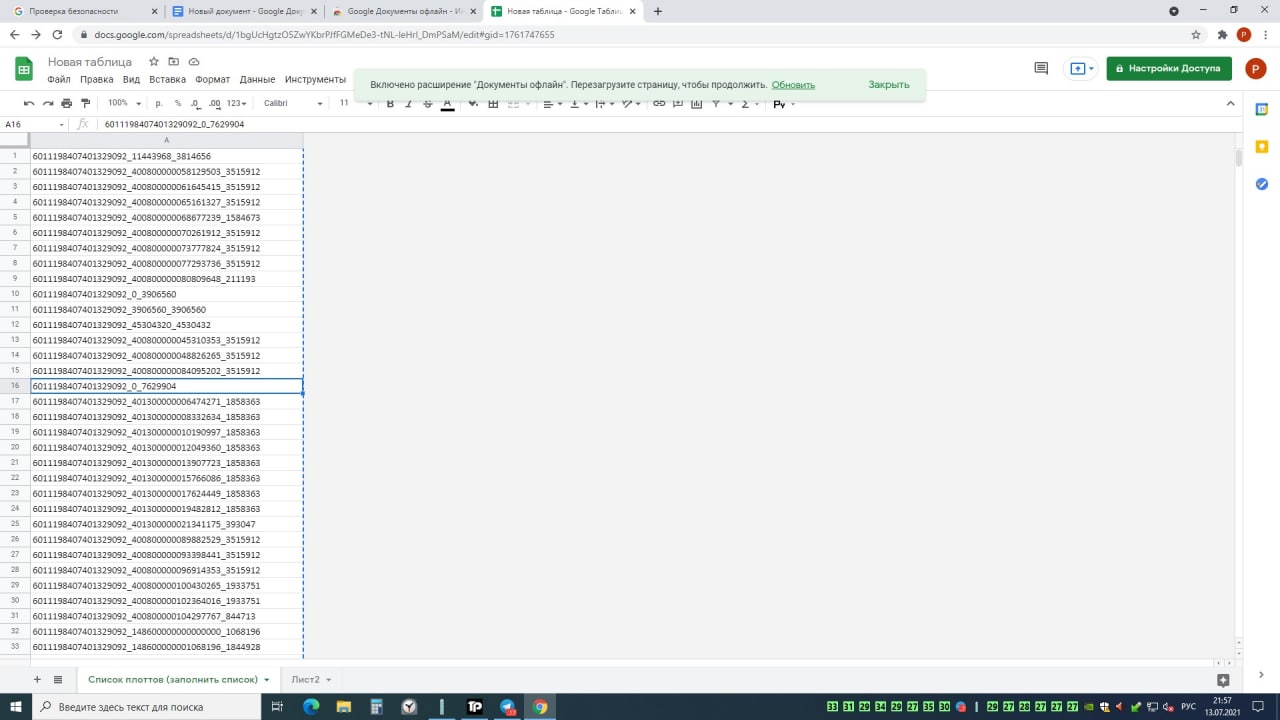Collapse the toolbar with the up chevron
This screenshot has height=720, width=1280.
pyautogui.click(x=1230, y=103)
